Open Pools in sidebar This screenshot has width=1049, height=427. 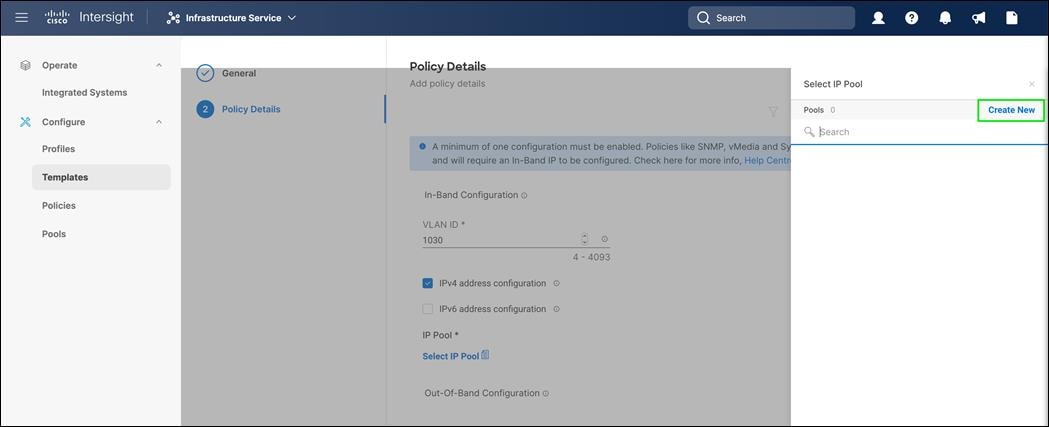click(x=54, y=234)
